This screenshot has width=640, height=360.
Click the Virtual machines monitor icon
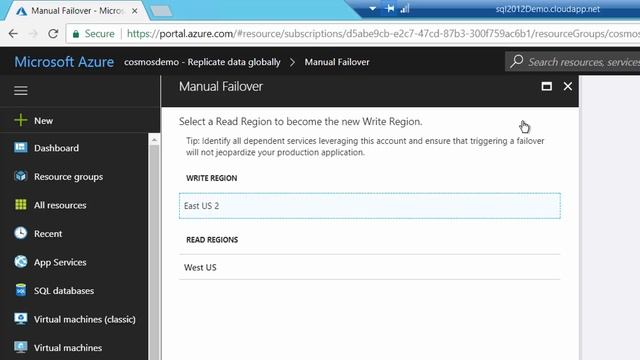(20, 347)
